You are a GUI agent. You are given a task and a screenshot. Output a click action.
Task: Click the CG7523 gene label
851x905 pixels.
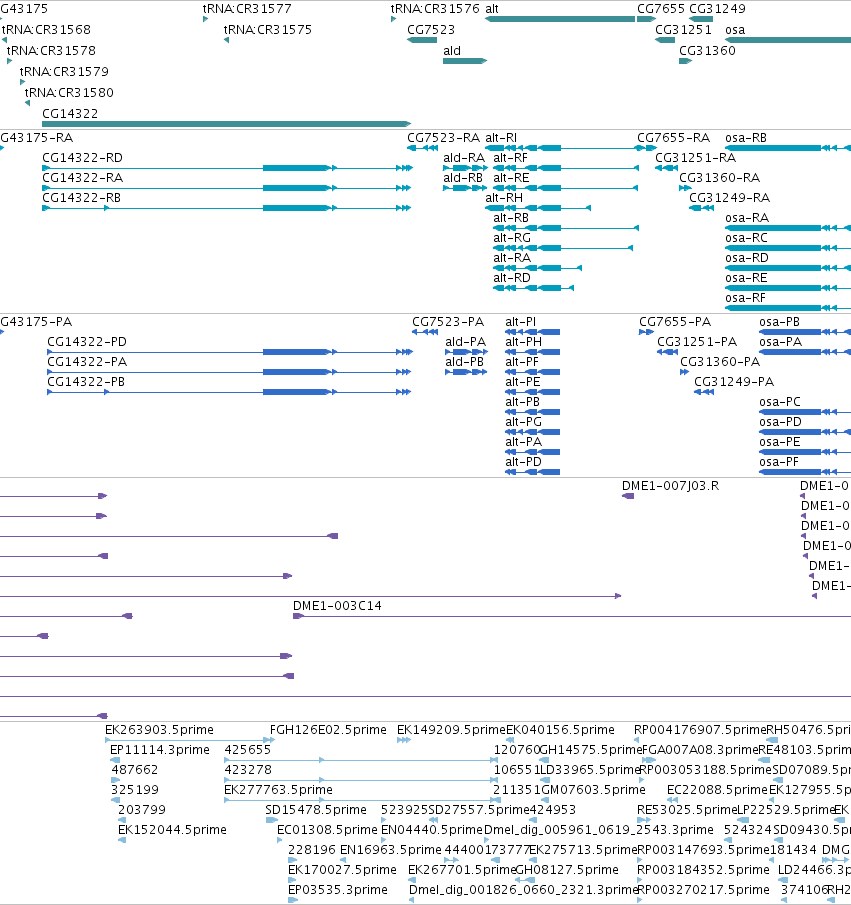tap(431, 29)
